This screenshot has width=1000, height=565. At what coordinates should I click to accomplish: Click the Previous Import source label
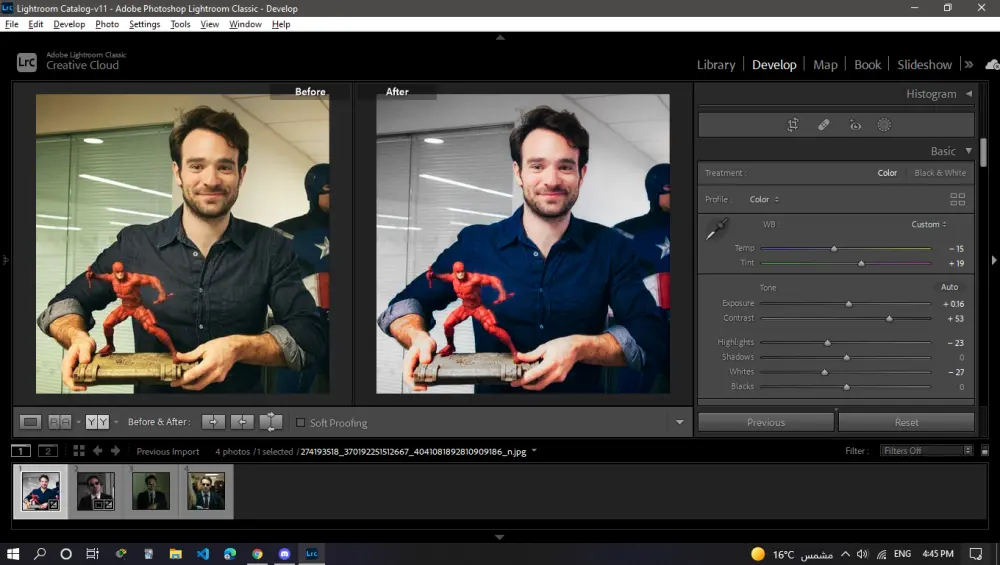[168, 451]
